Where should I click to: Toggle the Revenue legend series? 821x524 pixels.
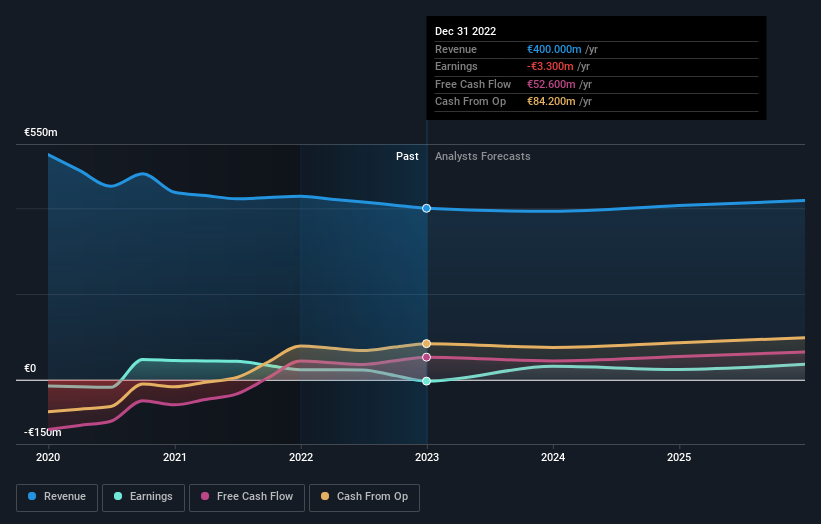pos(57,497)
